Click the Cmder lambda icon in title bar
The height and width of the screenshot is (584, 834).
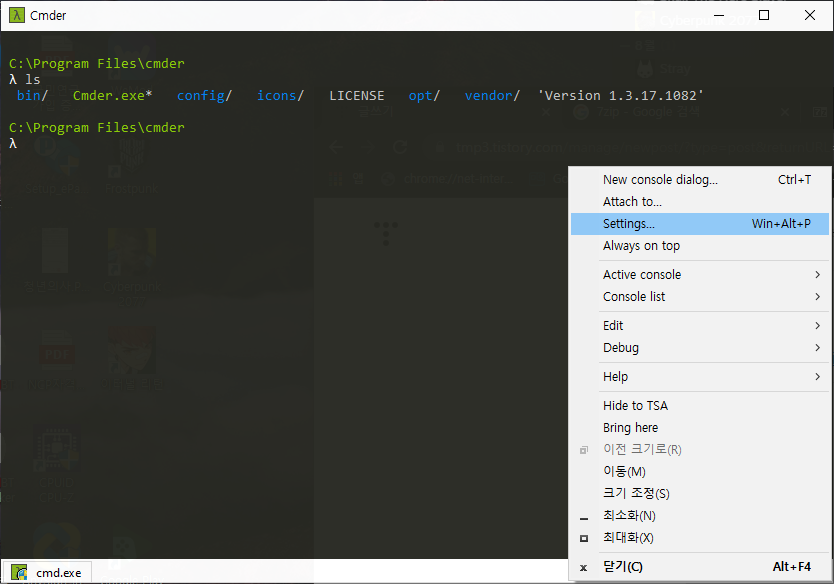[17, 15]
